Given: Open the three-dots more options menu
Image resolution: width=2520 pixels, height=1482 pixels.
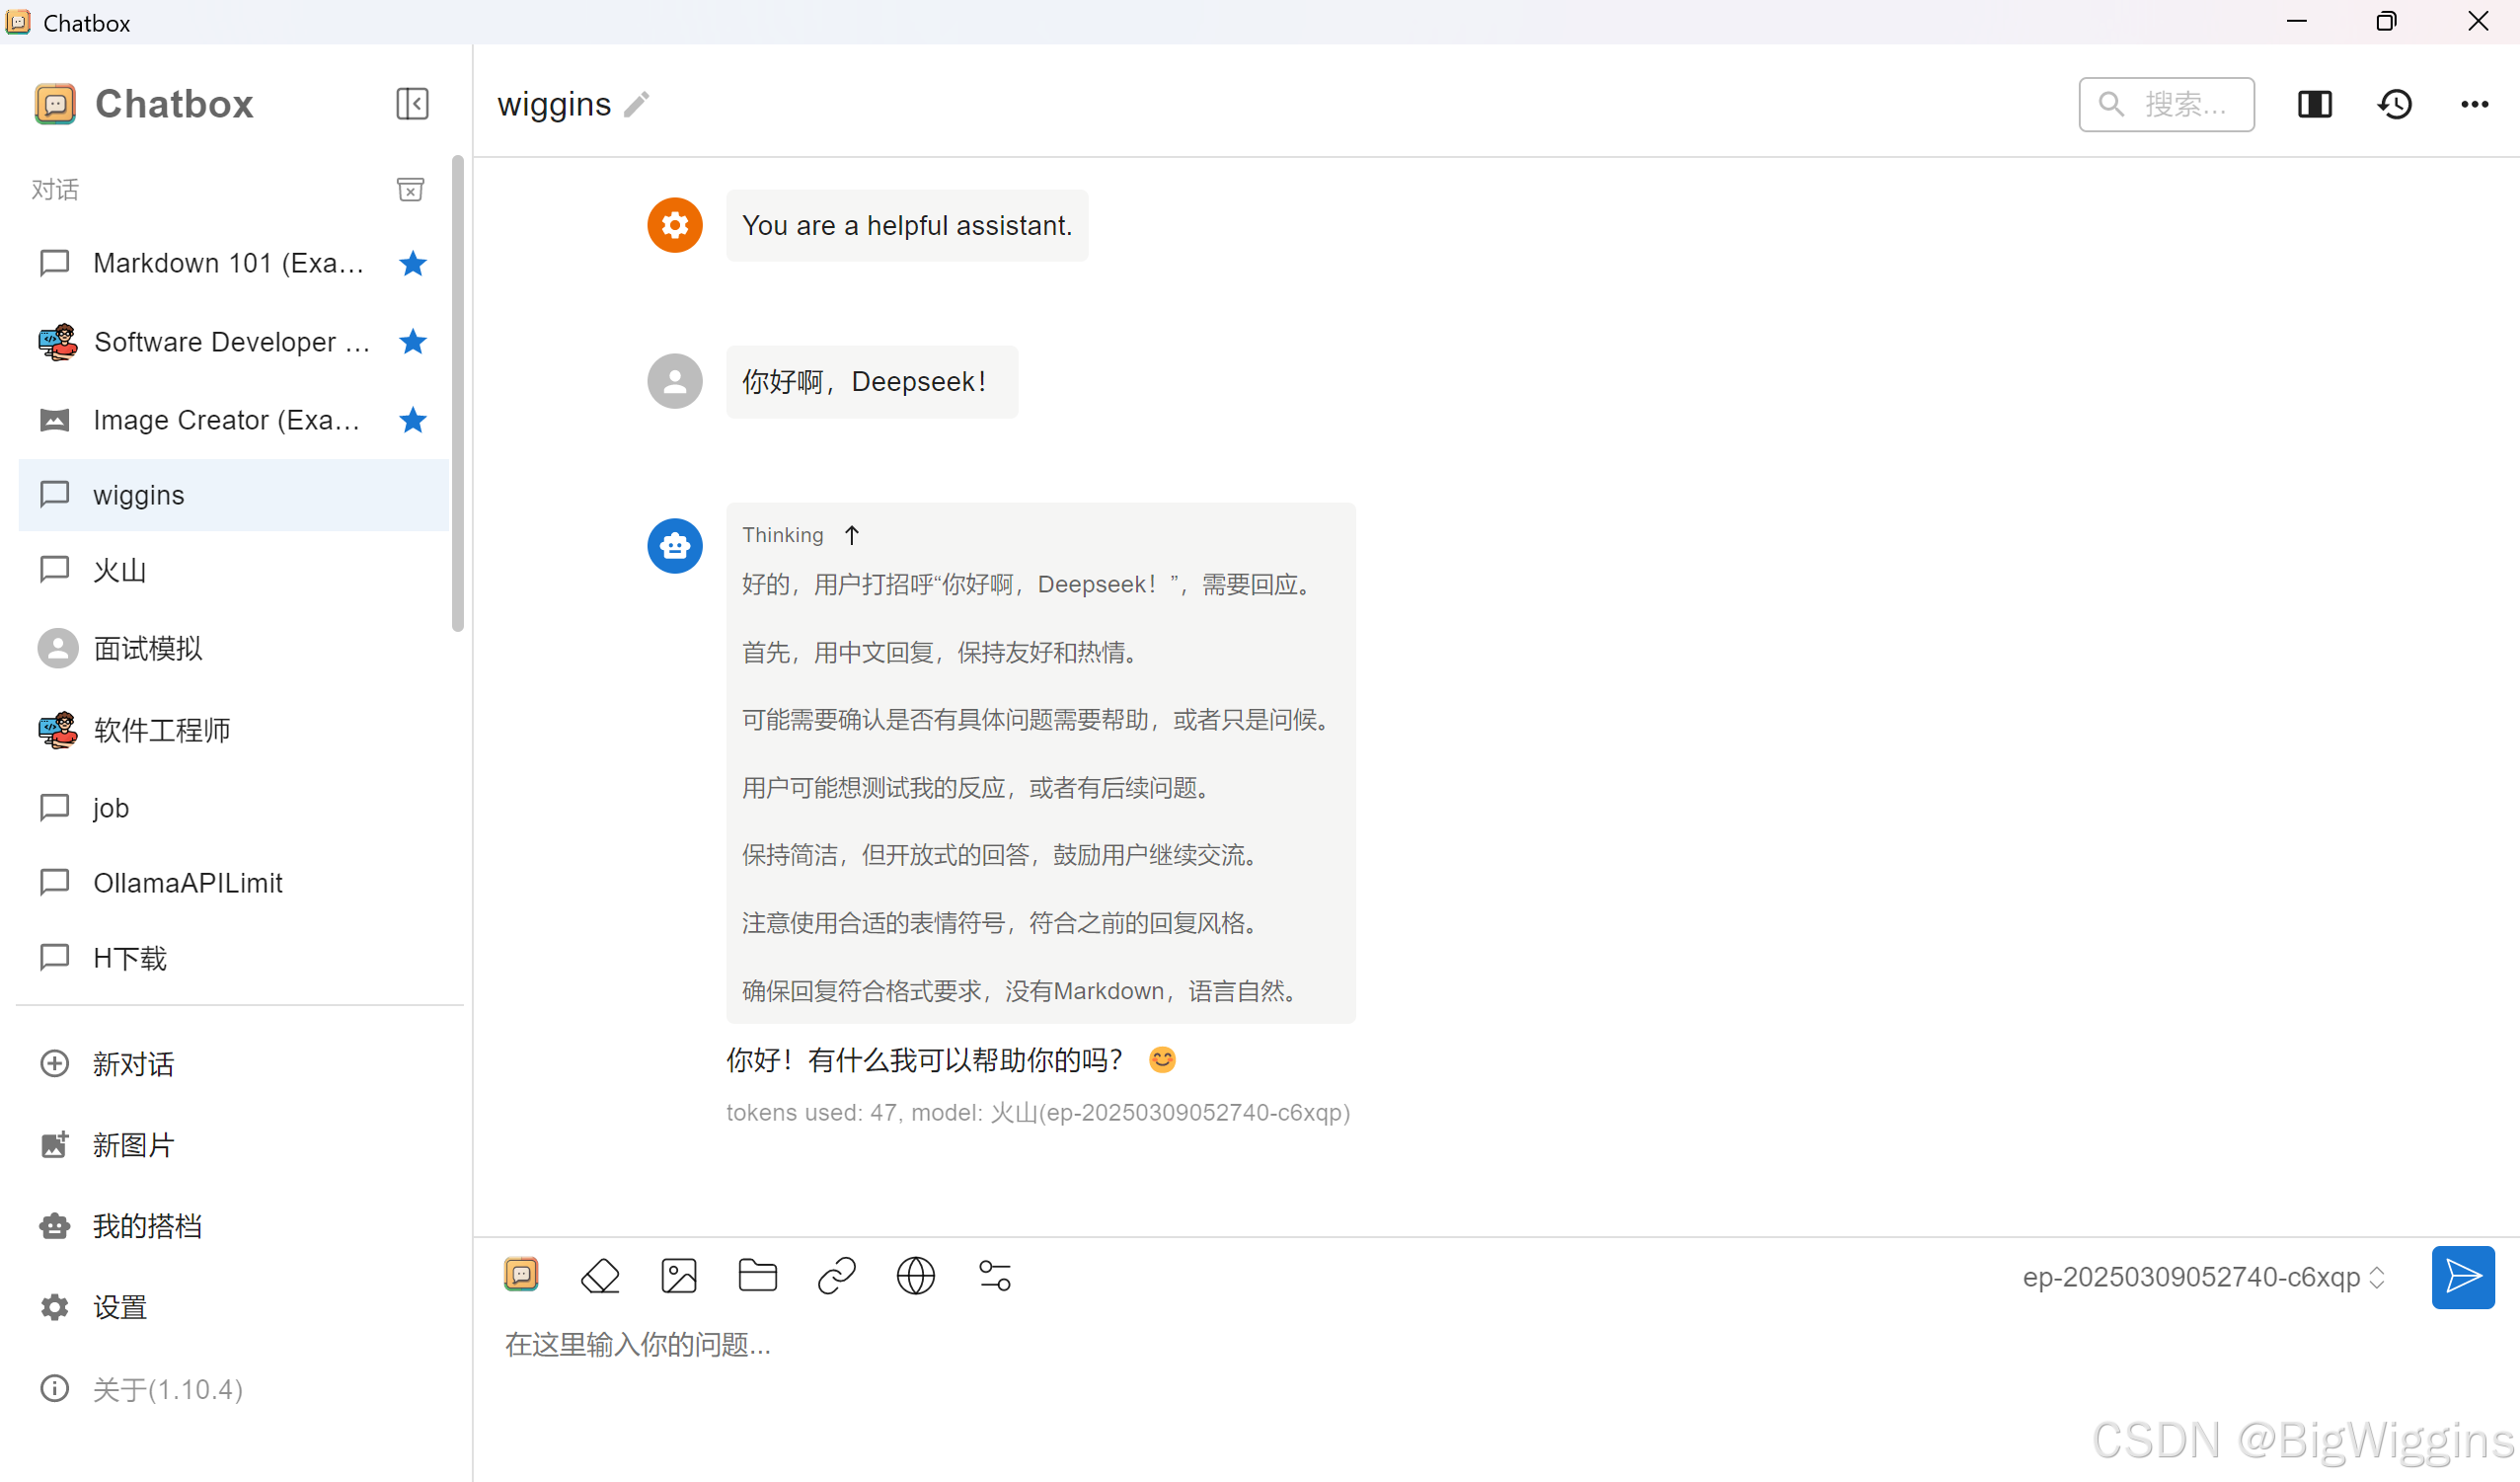Looking at the screenshot, I should 2474,104.
